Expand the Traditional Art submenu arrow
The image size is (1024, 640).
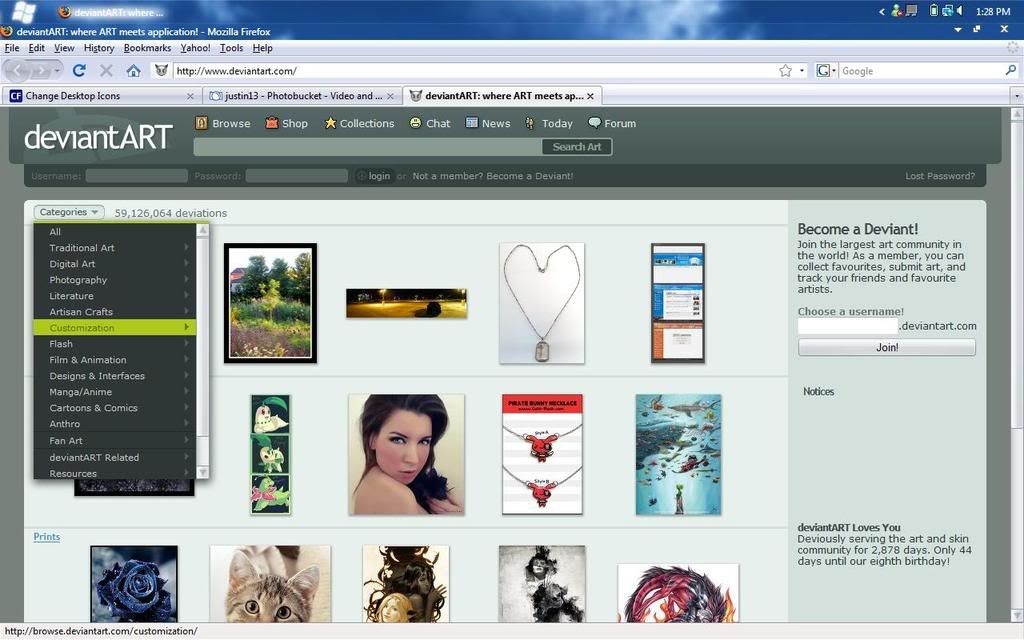[186, 248]
